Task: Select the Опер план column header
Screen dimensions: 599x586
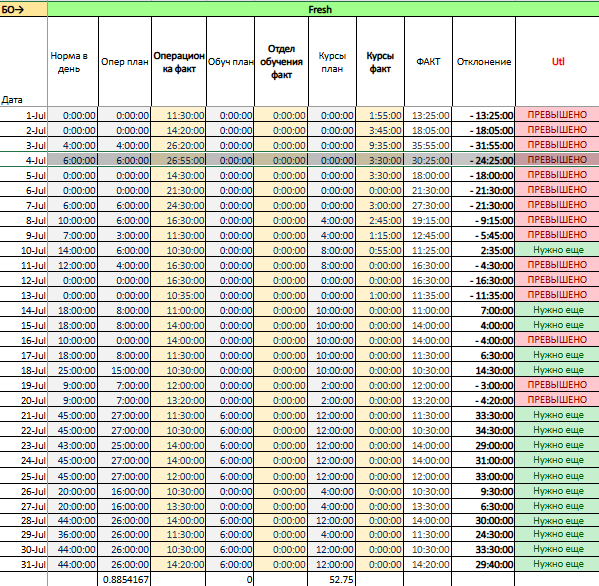Action: (x=125, y=62)
